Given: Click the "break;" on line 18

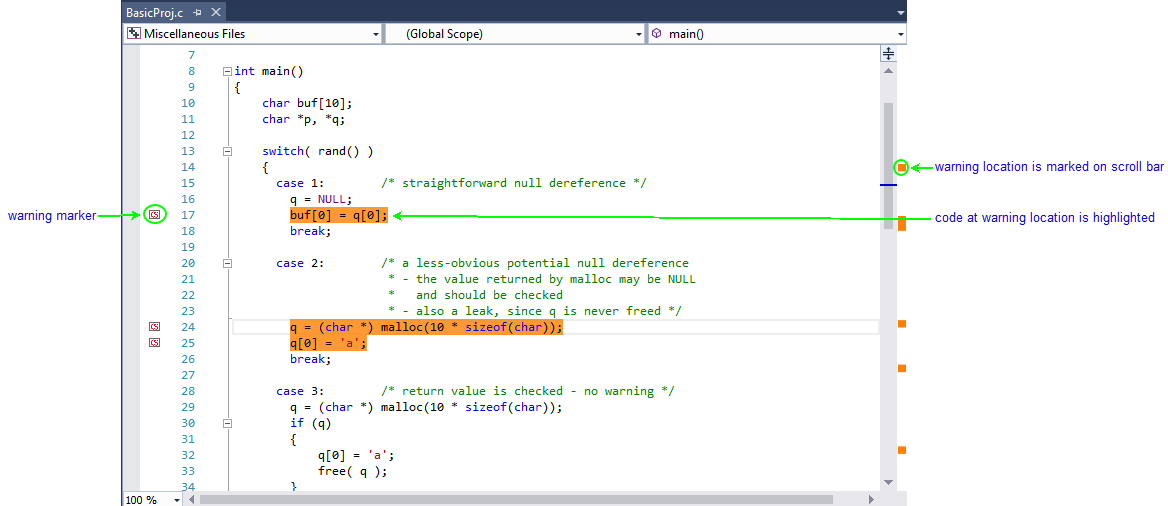Looking at the screenshot, I should (310, 231).
